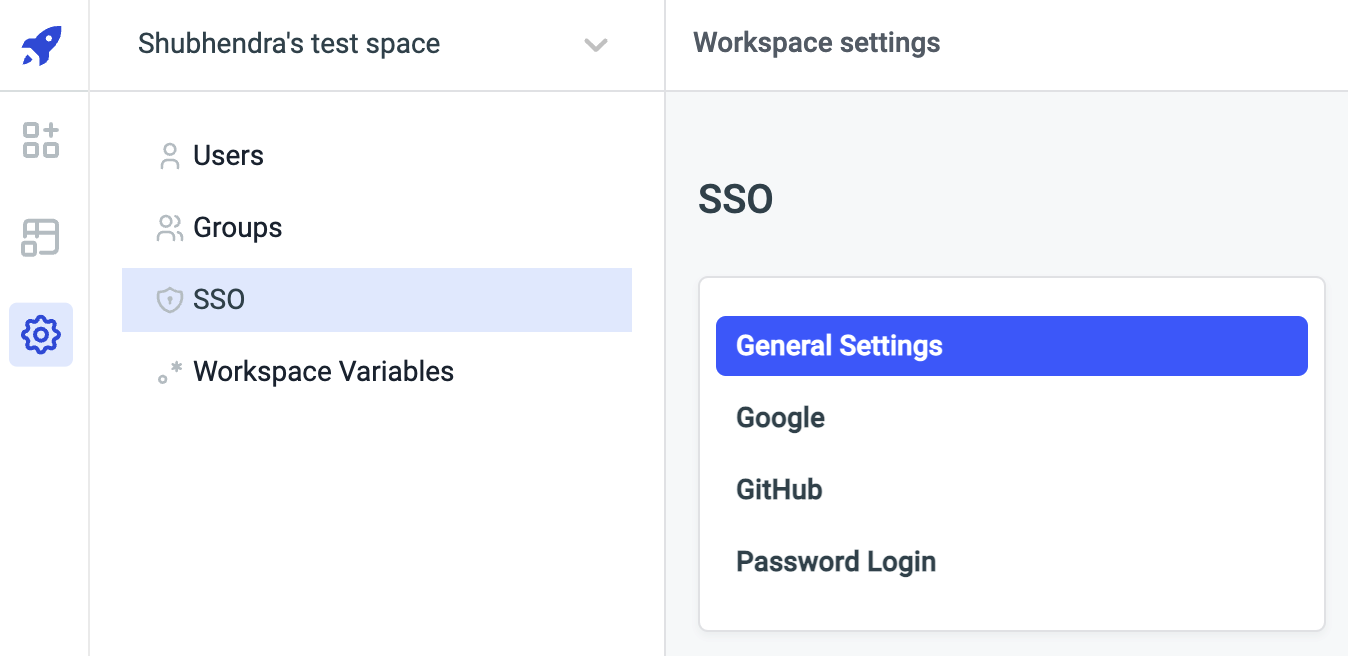Screen dimensions: 1348x656
Task: Switch to the General Settings tab
Action: click(1011, 346)
